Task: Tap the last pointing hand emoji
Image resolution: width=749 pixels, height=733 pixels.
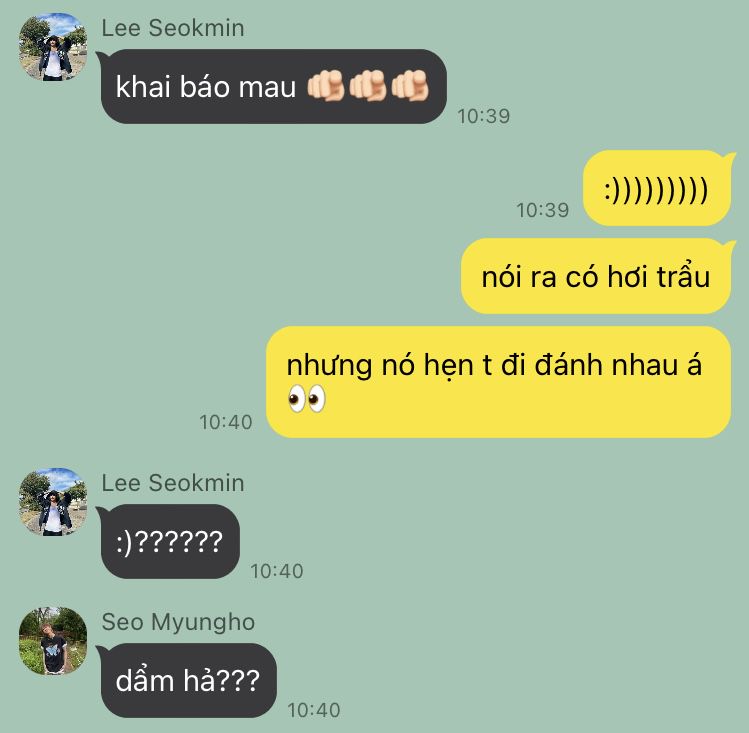Action: [410, 86]
